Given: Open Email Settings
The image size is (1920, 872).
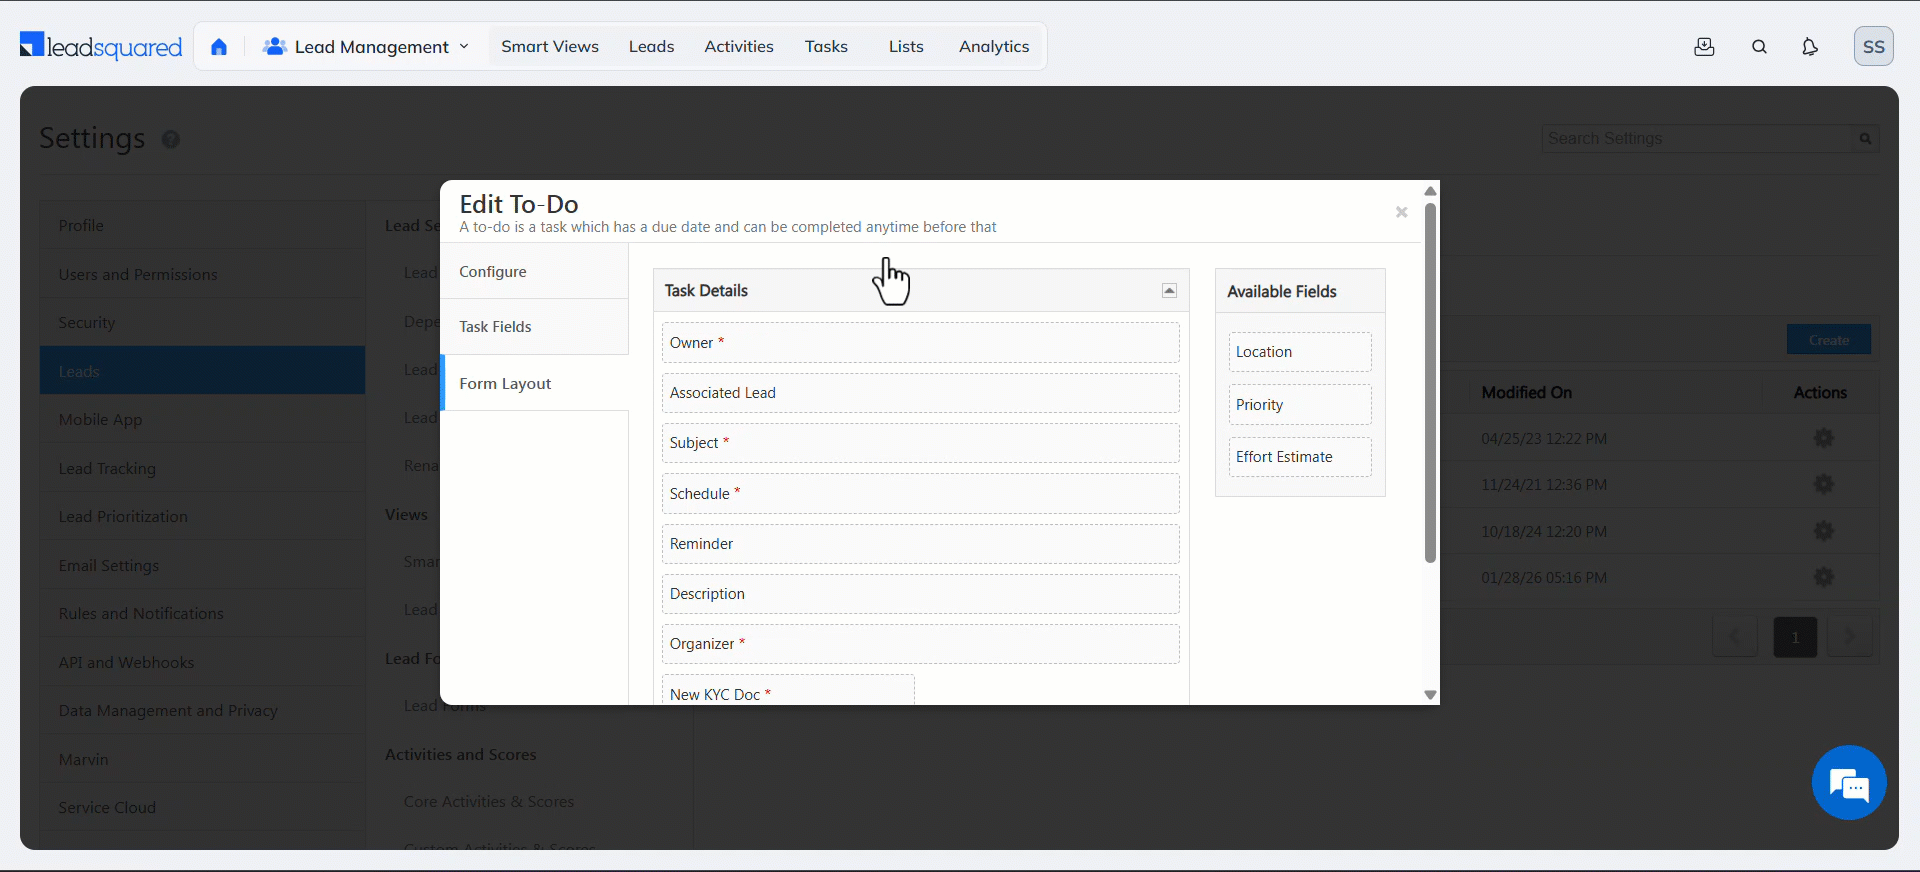Looking at the screenshot, I should point(202,565).
